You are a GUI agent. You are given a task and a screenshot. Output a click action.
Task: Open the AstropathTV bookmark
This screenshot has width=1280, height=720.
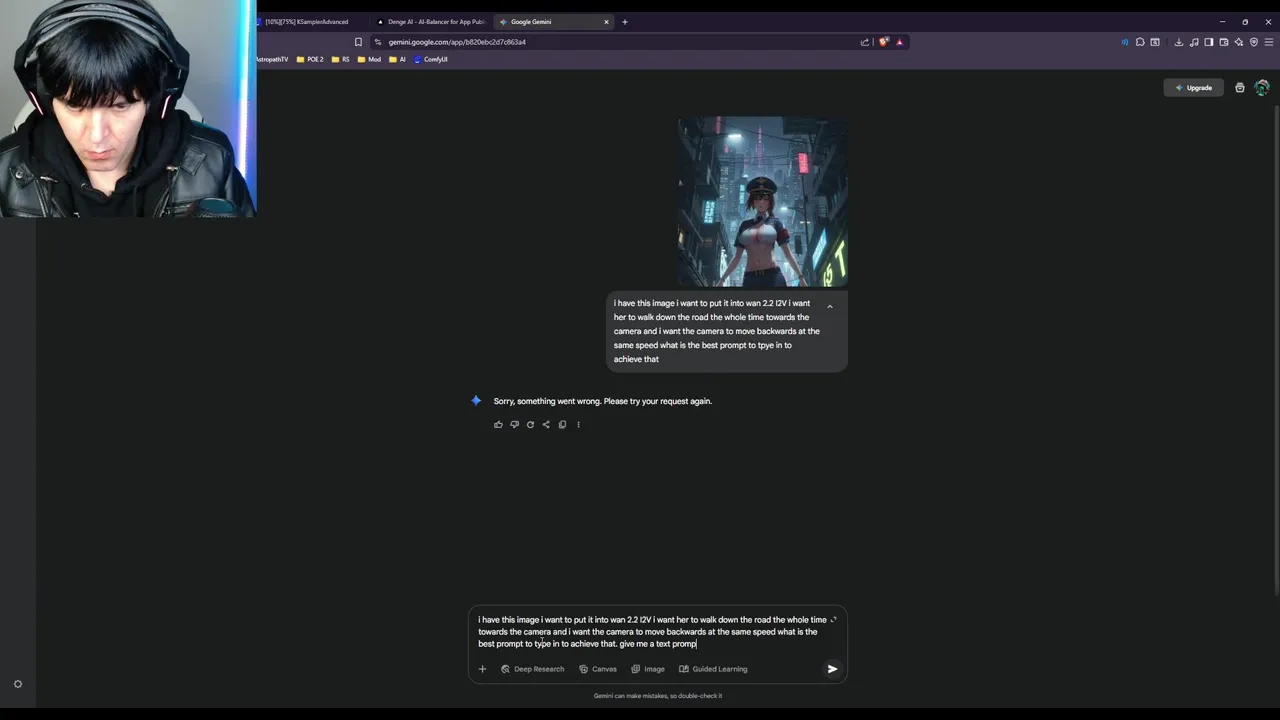(x=272, y=59)
